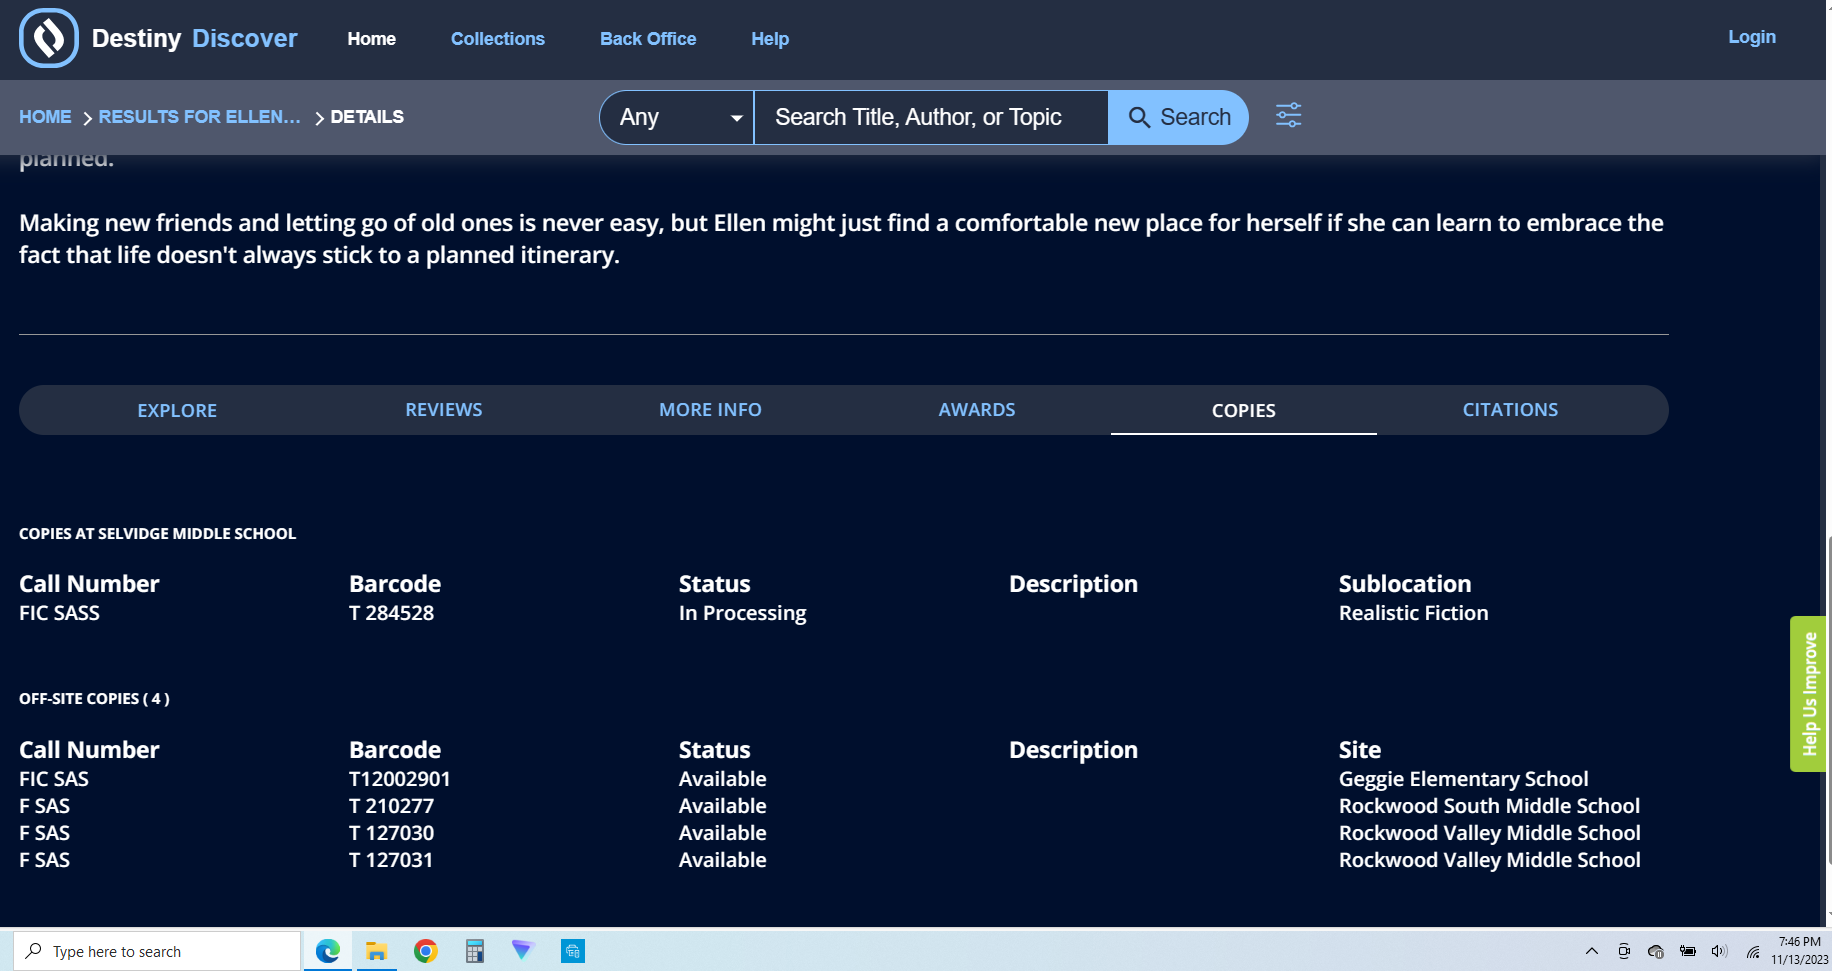Image resolution: width=1832 pixels, height=971 pixels.
Task: Click the magnifier Search button
Action: 1178,117
